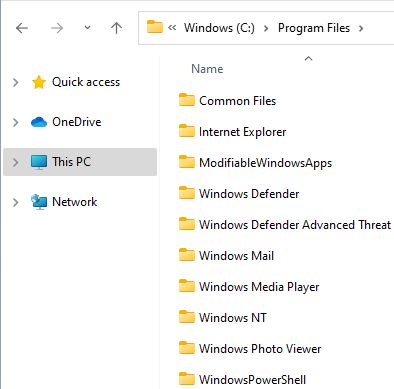Viewport: 394px width, 389px height.
Task: Select the Windows Defender folder name
Action: [x=249, y=194]
